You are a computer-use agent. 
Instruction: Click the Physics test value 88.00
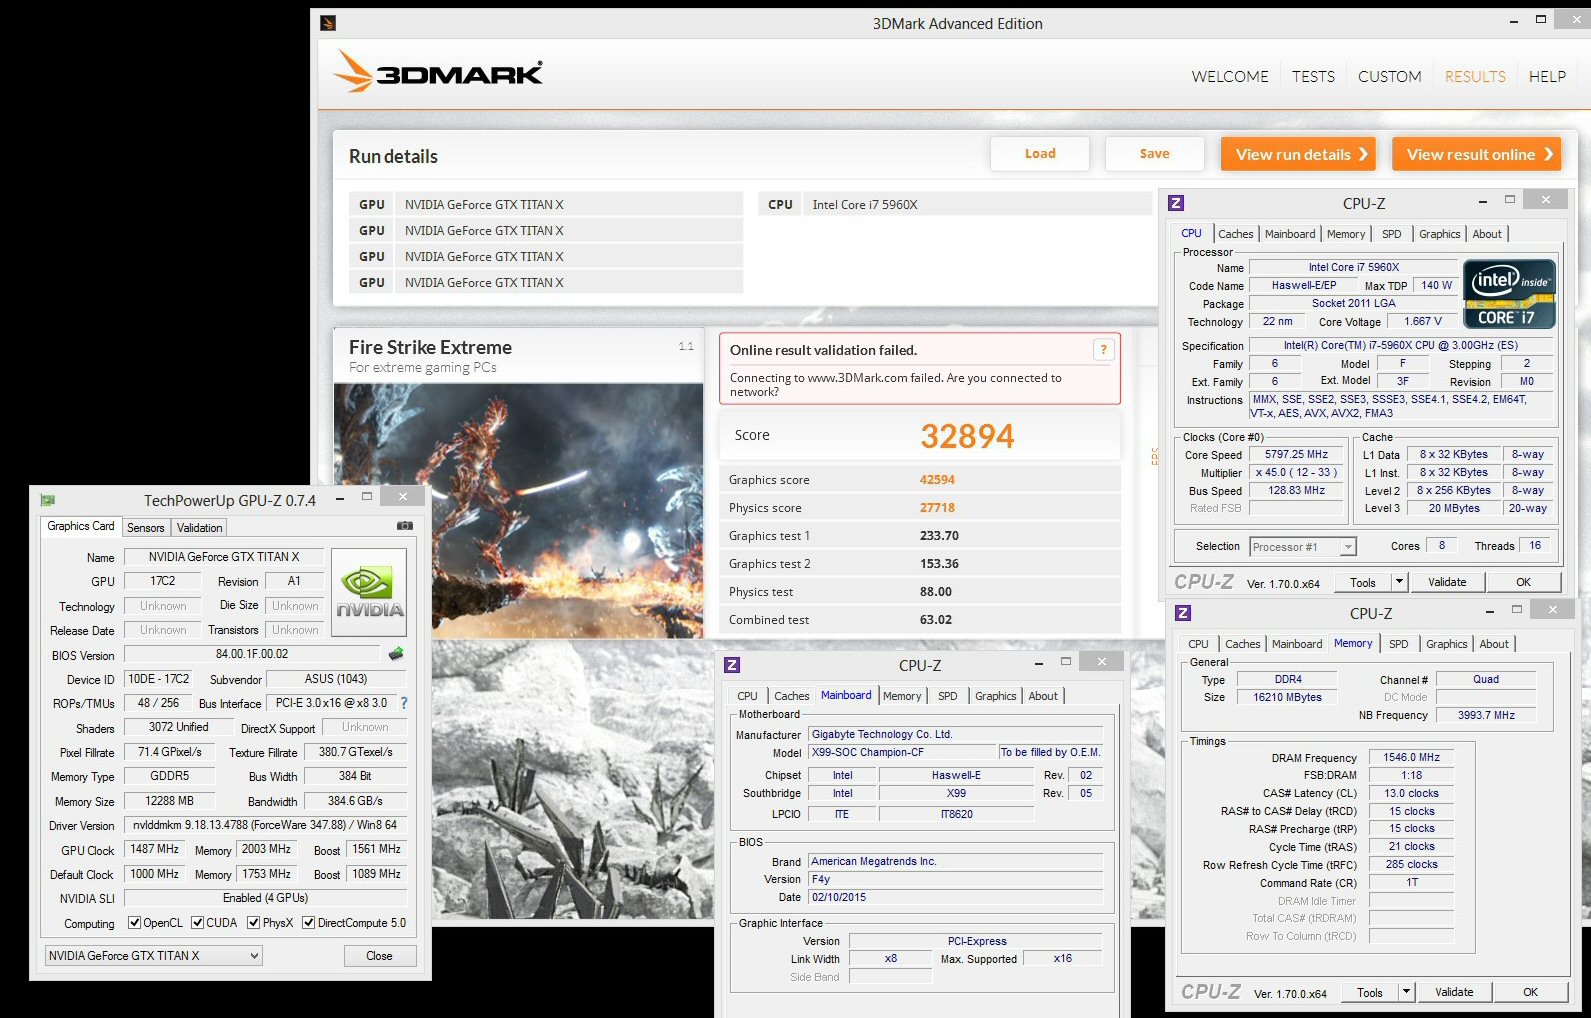coord(936,592)
